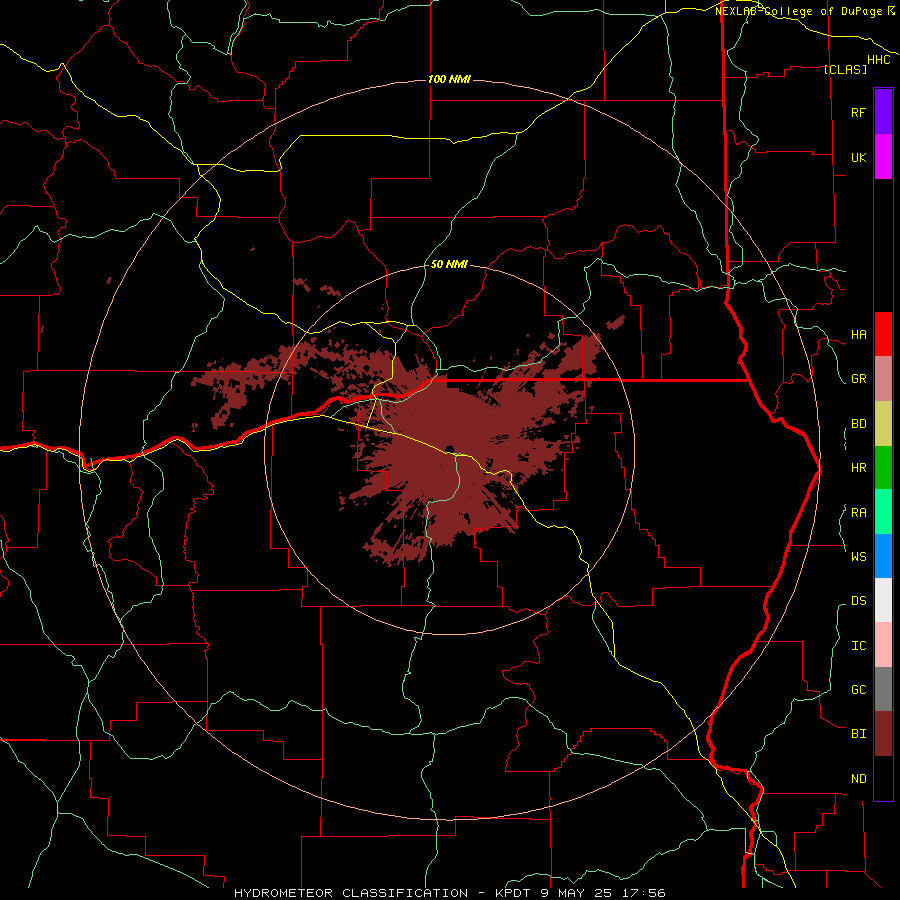Pick the HR green legend swatch
Screen dimensions: 900x900
883,468
